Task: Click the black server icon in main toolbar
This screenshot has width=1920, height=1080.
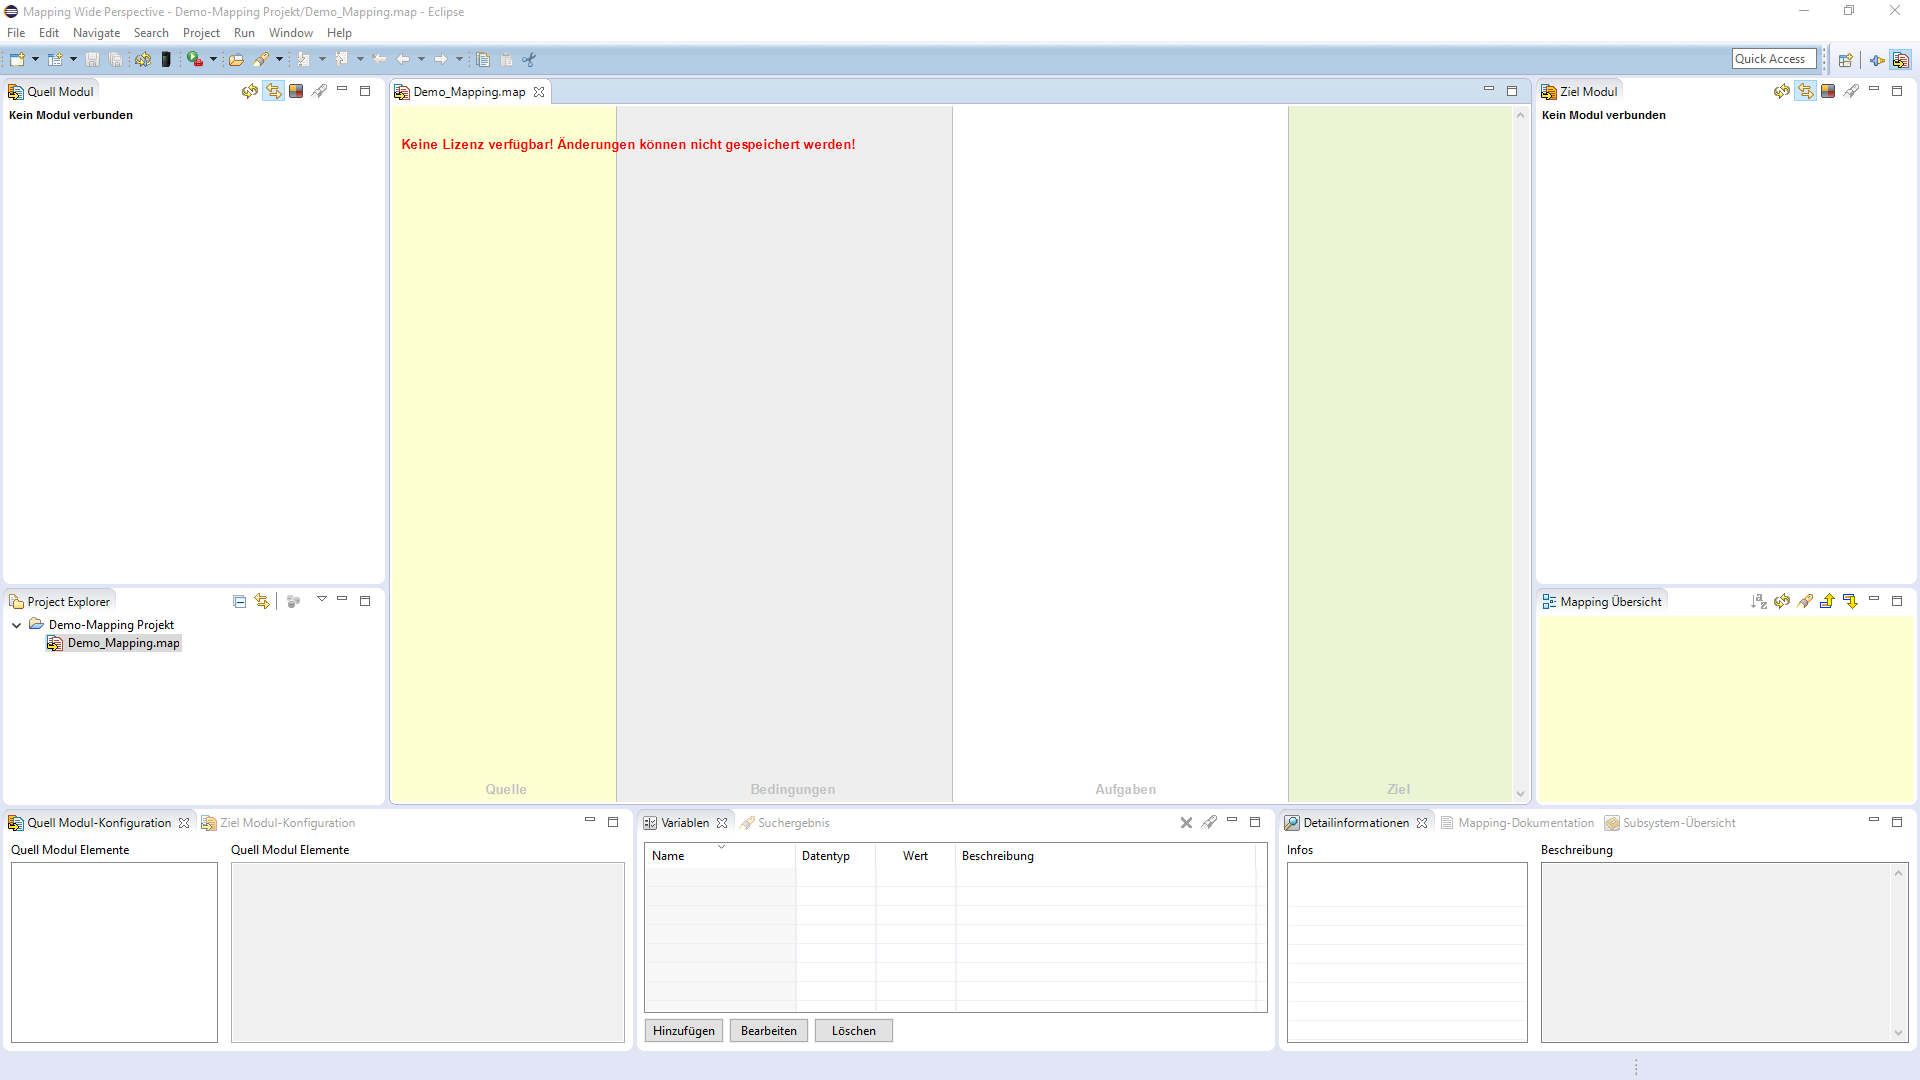Action: 166,60
